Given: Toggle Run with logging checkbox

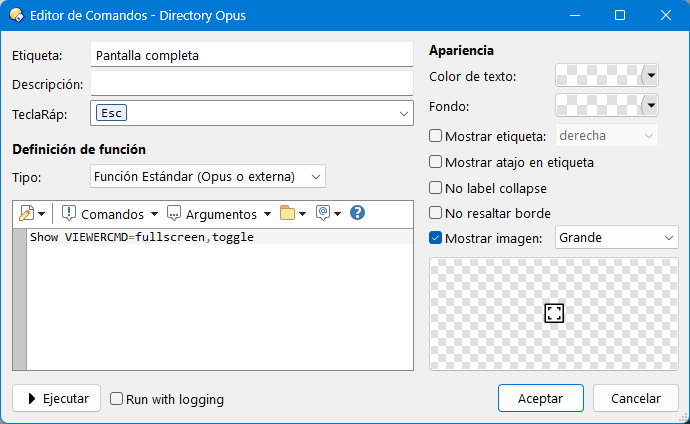Looking at the screenshot, I should click(116, 399).
